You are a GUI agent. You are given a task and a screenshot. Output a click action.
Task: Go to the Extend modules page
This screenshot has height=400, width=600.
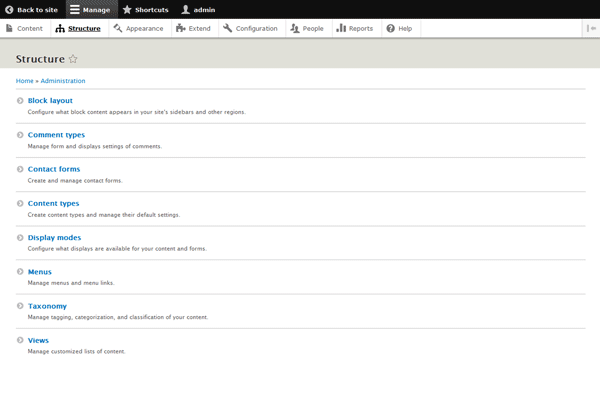click(193, 28)
